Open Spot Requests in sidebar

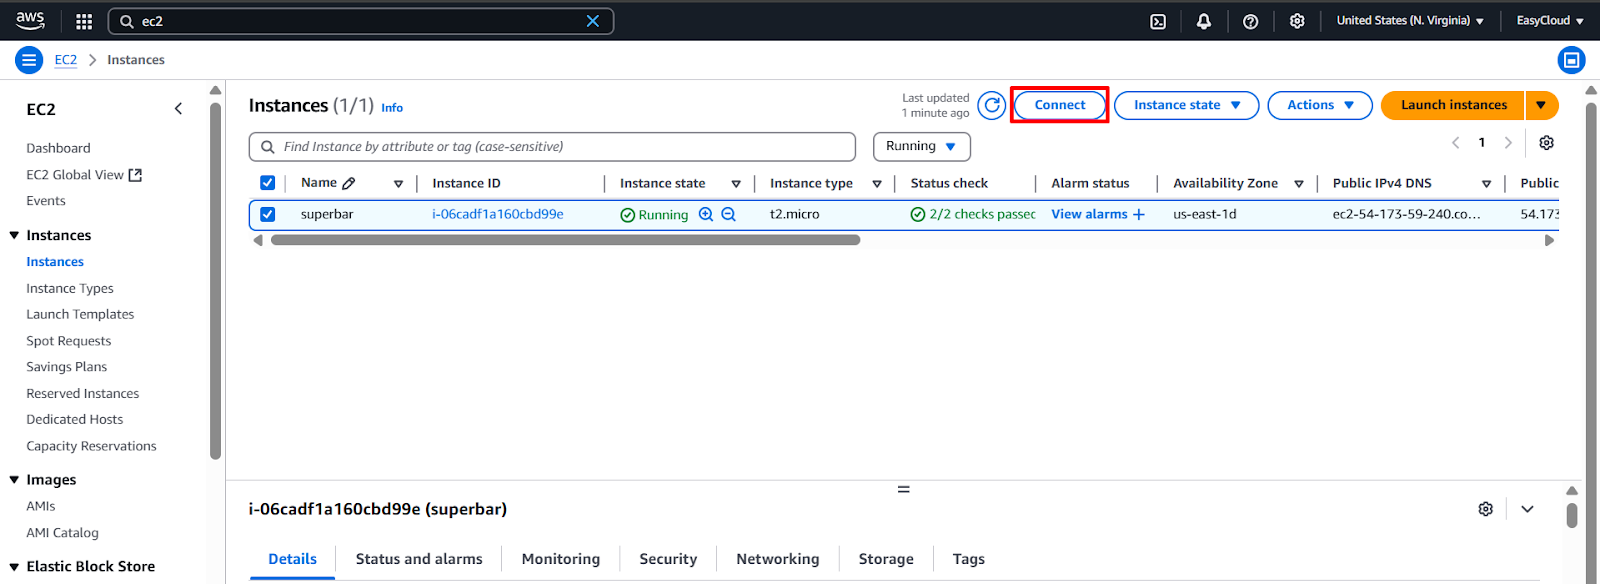[69, 341]
